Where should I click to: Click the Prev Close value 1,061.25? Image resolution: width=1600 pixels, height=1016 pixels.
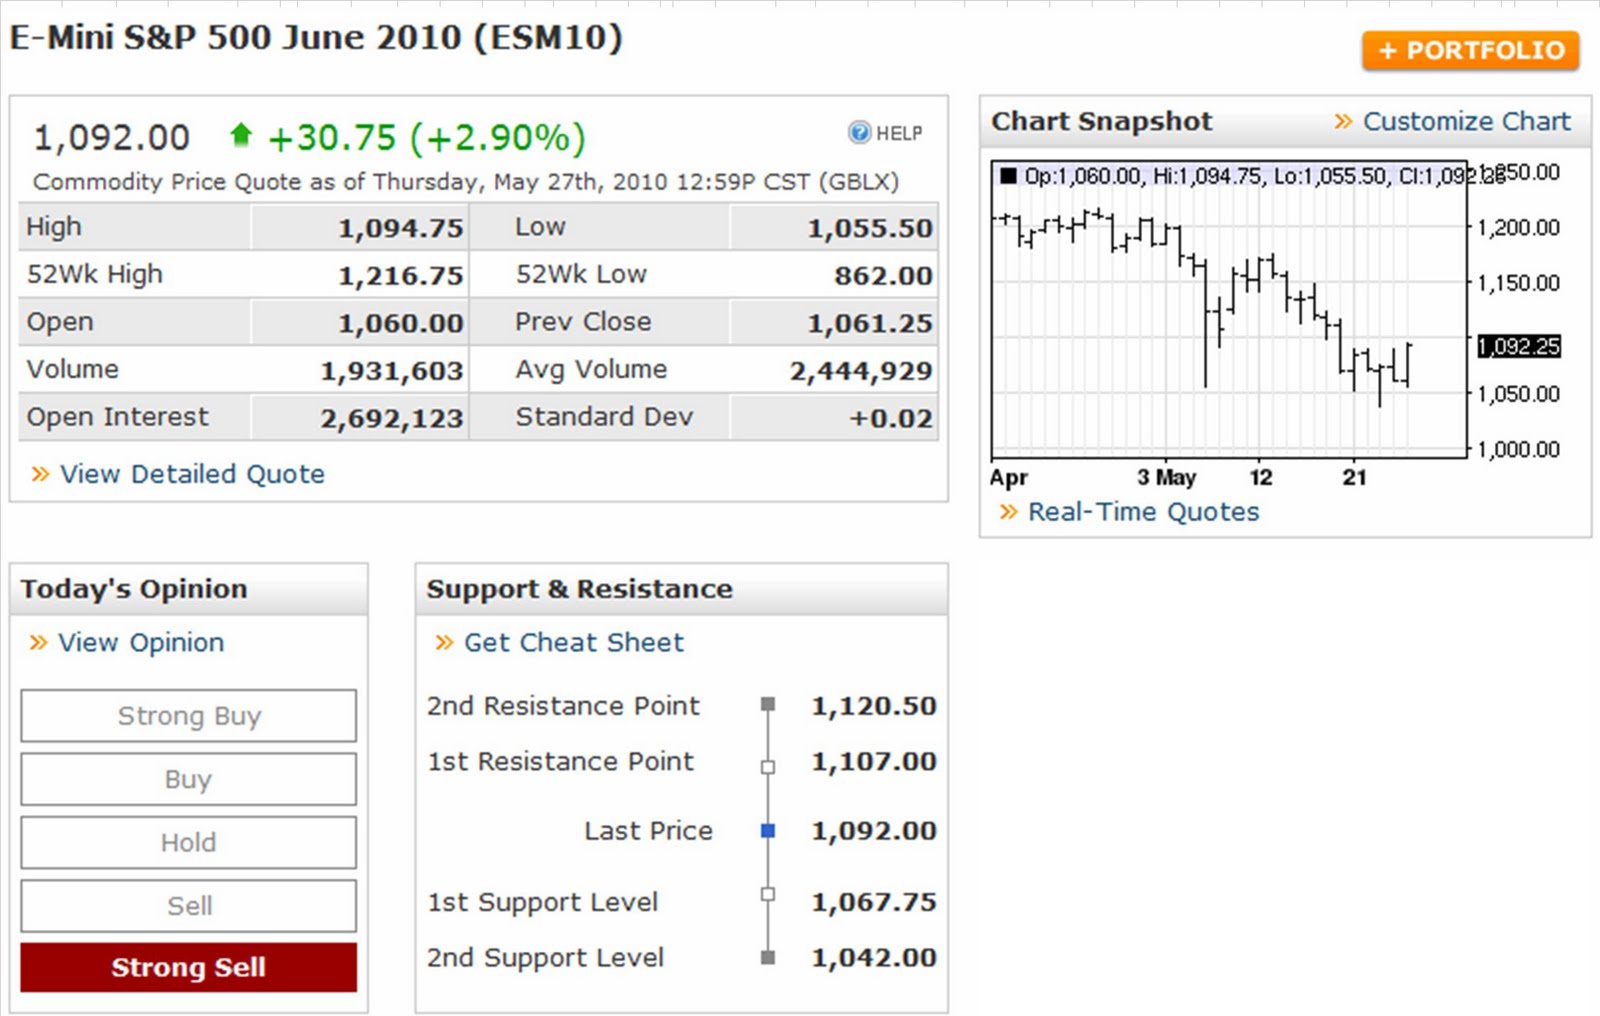click(870, 324)
